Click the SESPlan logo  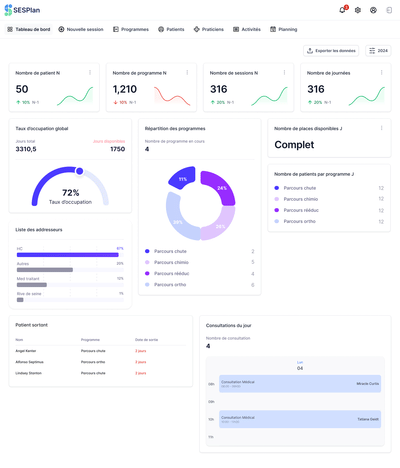[22, 10]
